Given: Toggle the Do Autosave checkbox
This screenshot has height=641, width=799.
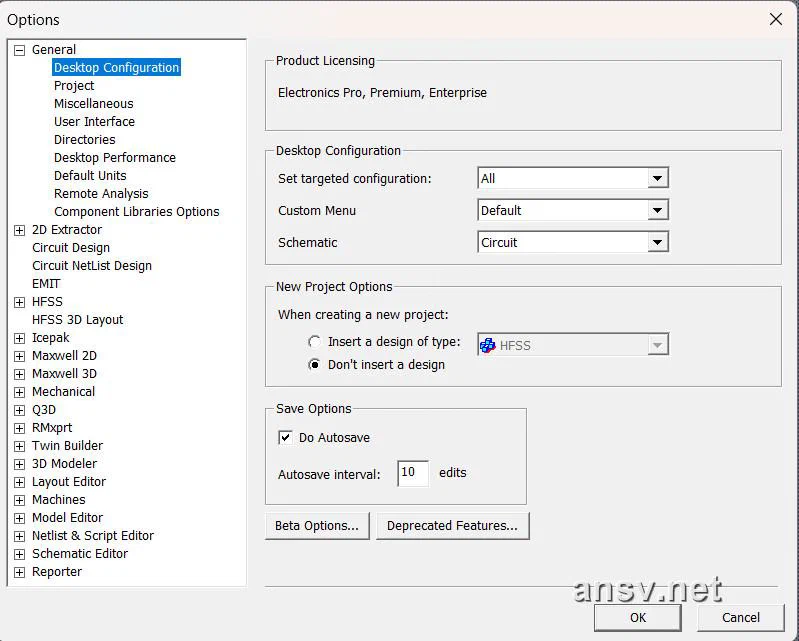Looking at the screenshot, I should point(285,437).
